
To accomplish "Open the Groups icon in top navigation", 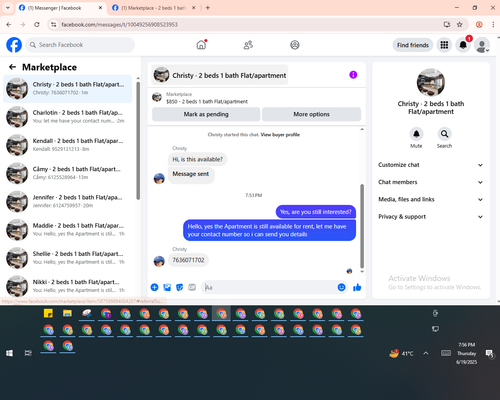I will pos(295,45).
